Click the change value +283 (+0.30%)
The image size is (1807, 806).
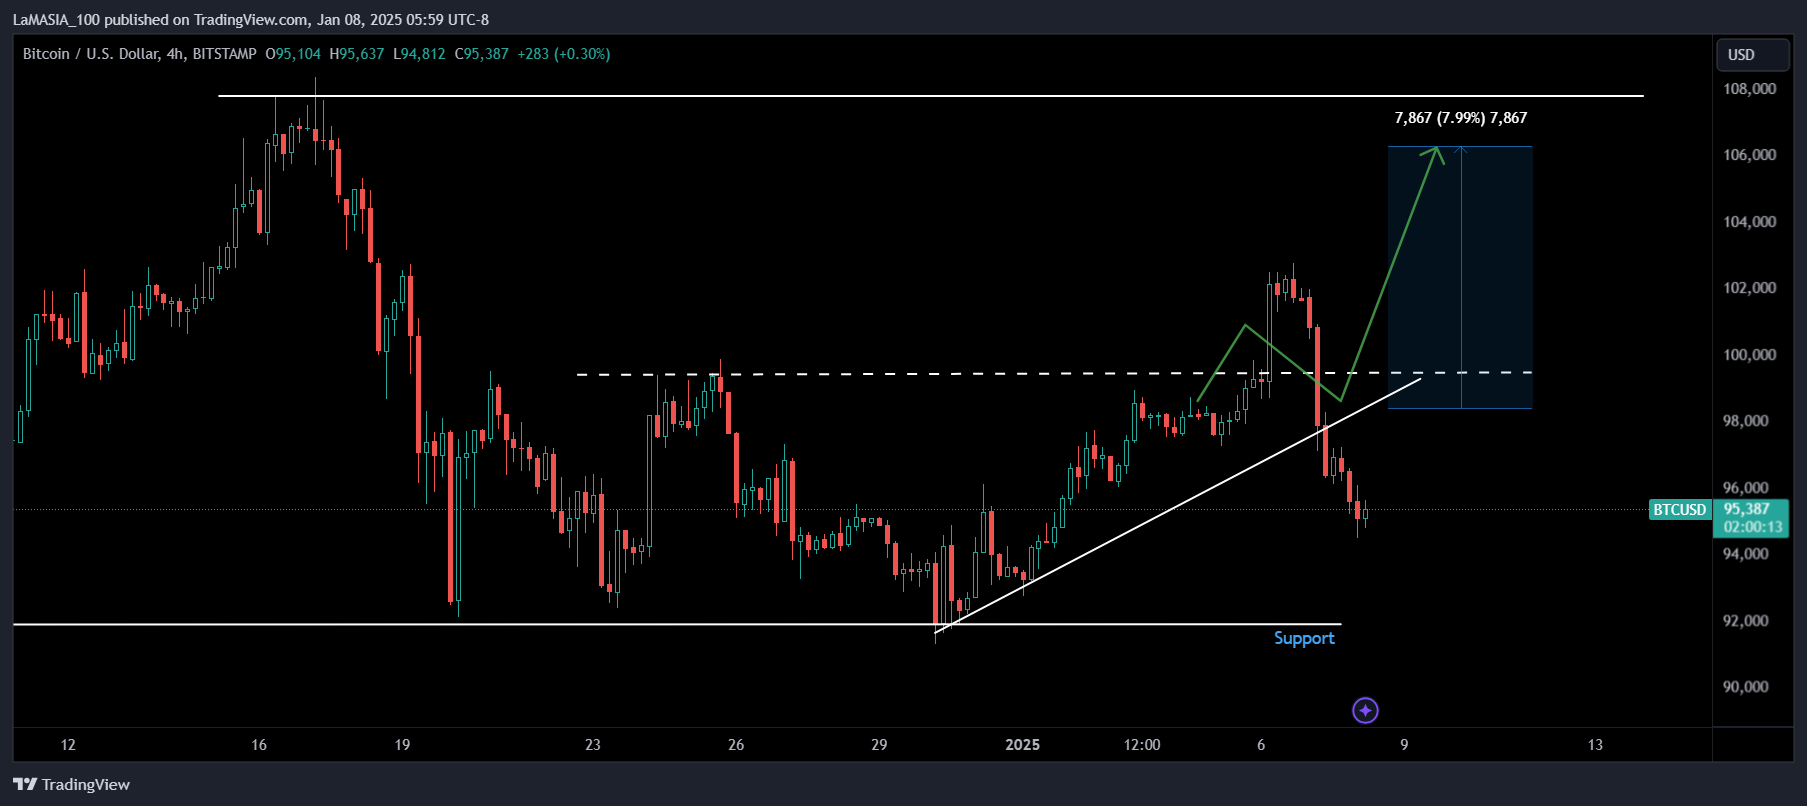point(564,54)
